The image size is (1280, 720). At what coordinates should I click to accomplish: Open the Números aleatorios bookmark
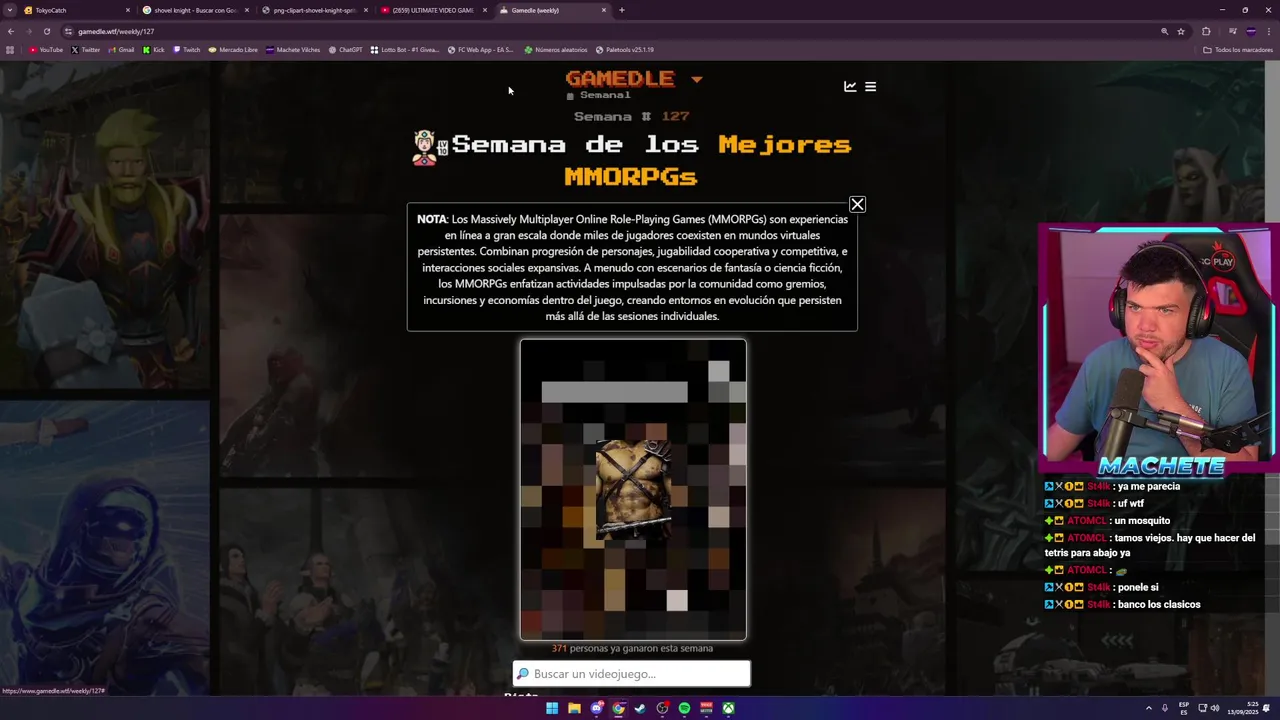pyautogui.click(x=556, y=50)
